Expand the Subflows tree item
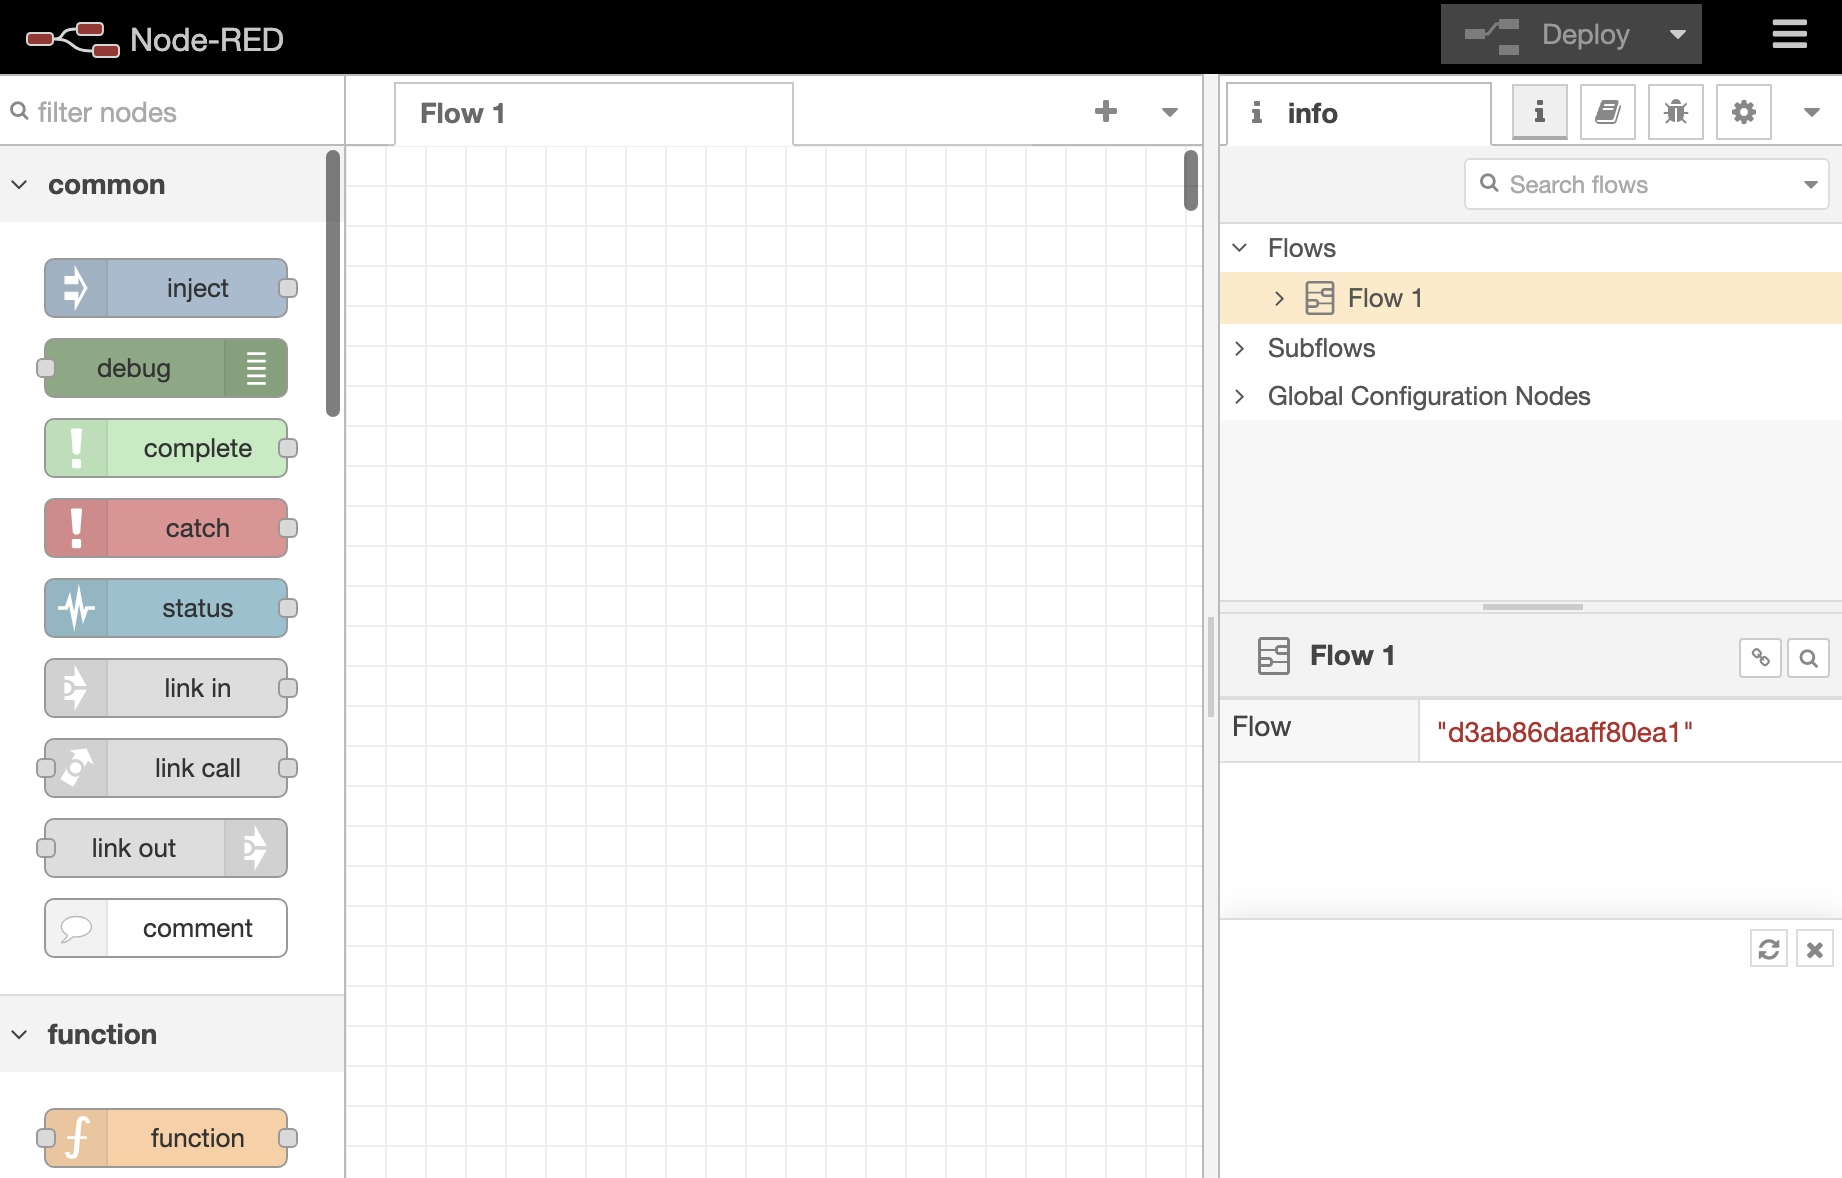 pos(1240,348)
